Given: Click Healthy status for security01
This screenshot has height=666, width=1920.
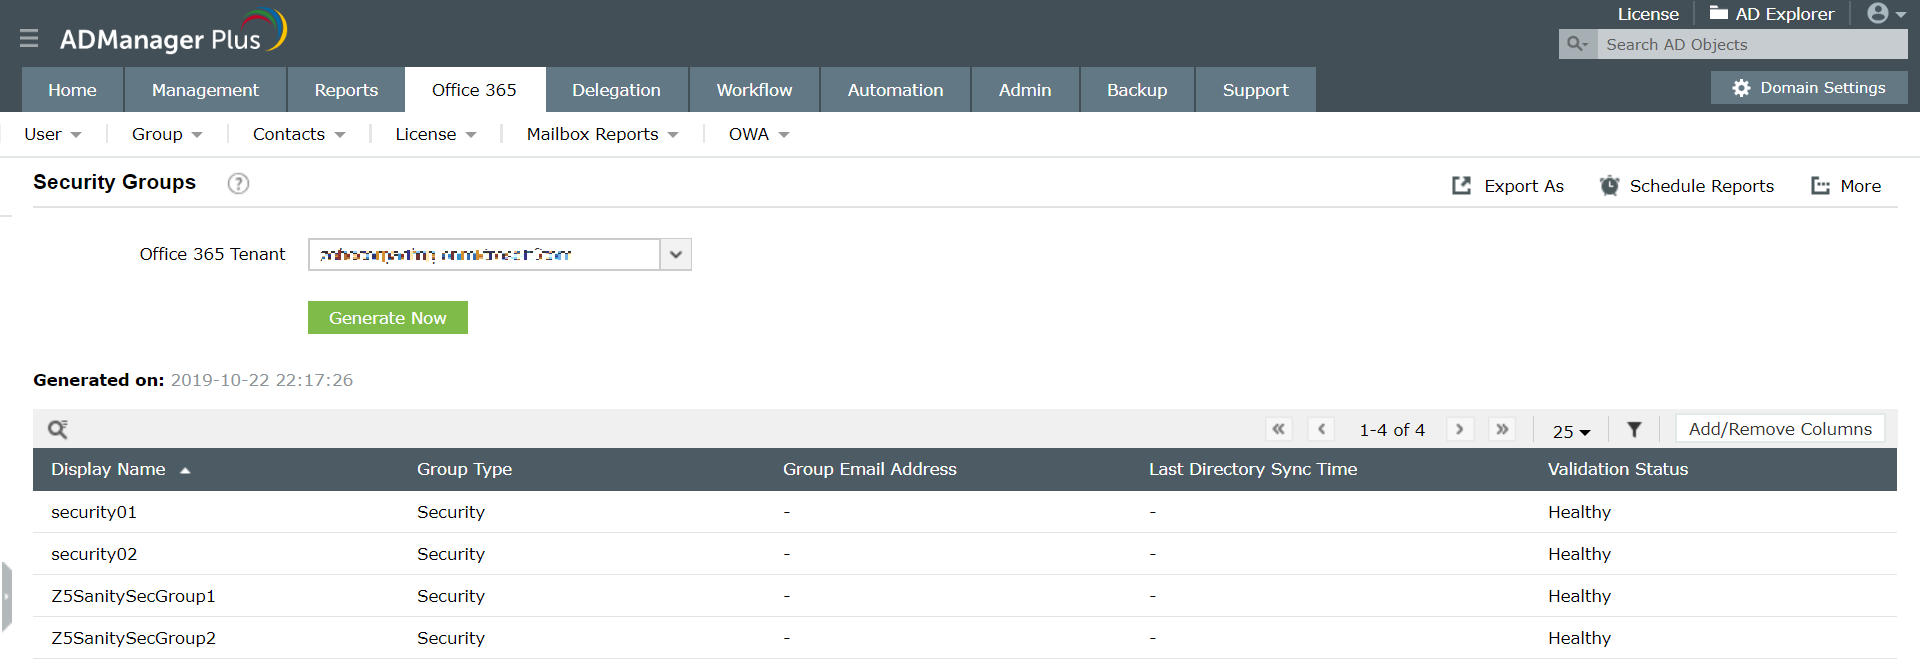Looking at the screenshot, I should tap(1579, 512).
